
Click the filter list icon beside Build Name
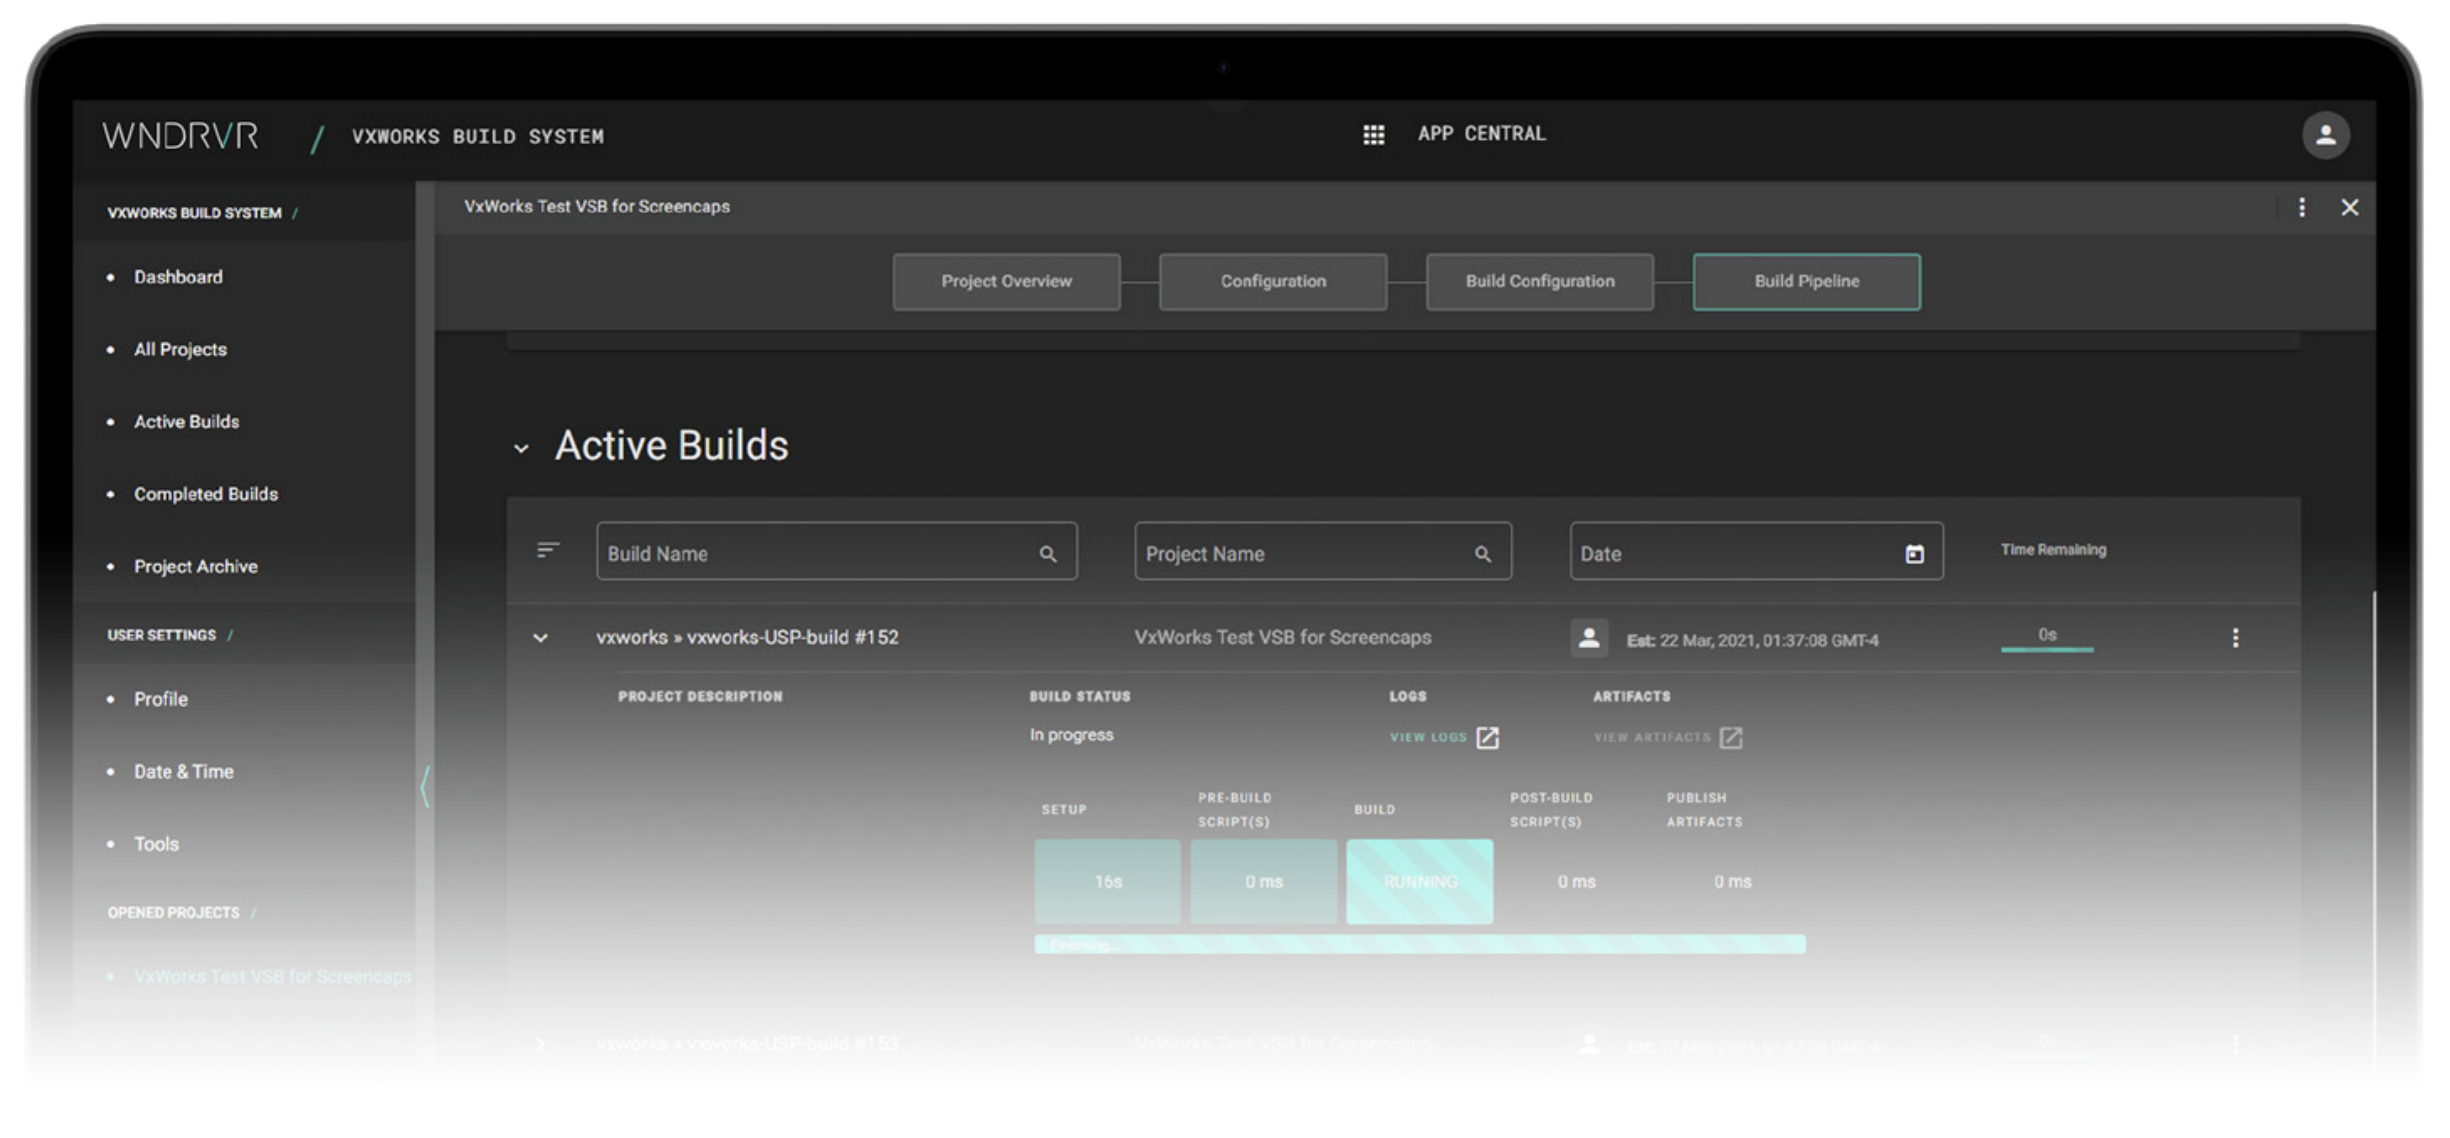(x=547, y=550)
